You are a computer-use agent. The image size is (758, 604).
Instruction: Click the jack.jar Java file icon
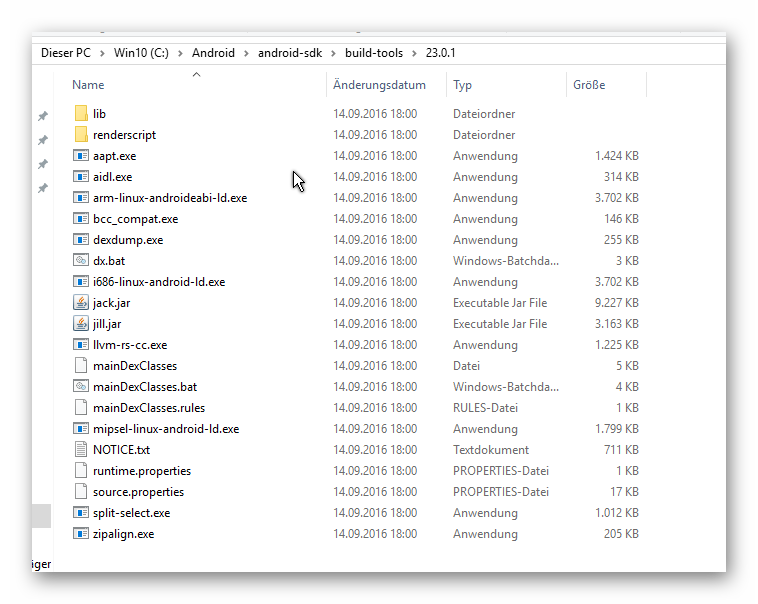coord(81,303)
